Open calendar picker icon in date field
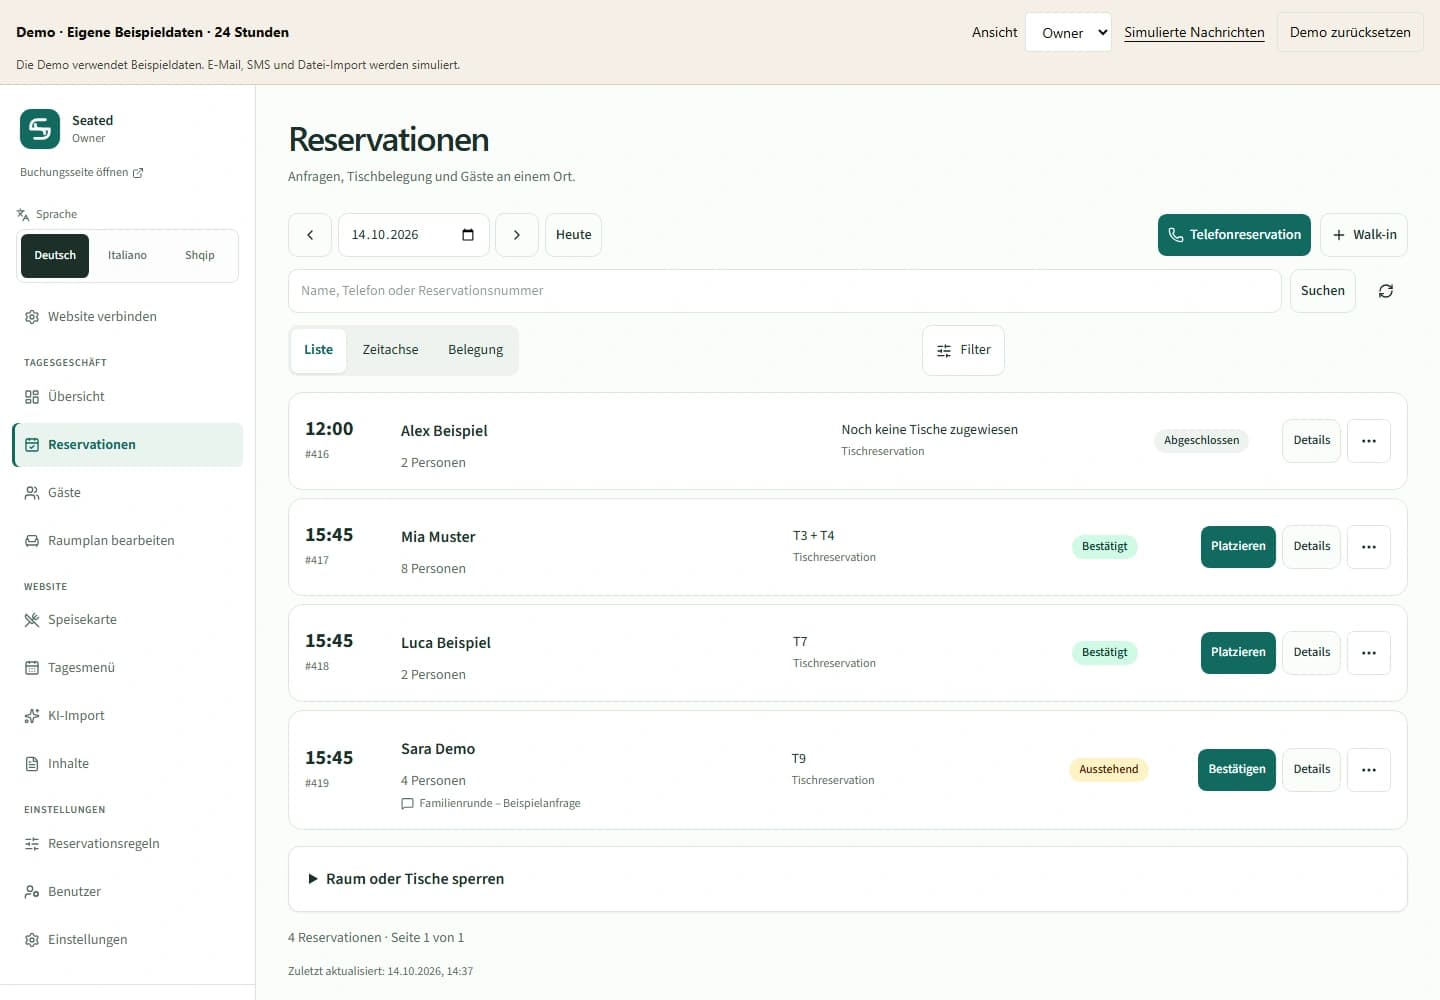The height and width of the screenshot is (1000, 1440). click(468, 235)
